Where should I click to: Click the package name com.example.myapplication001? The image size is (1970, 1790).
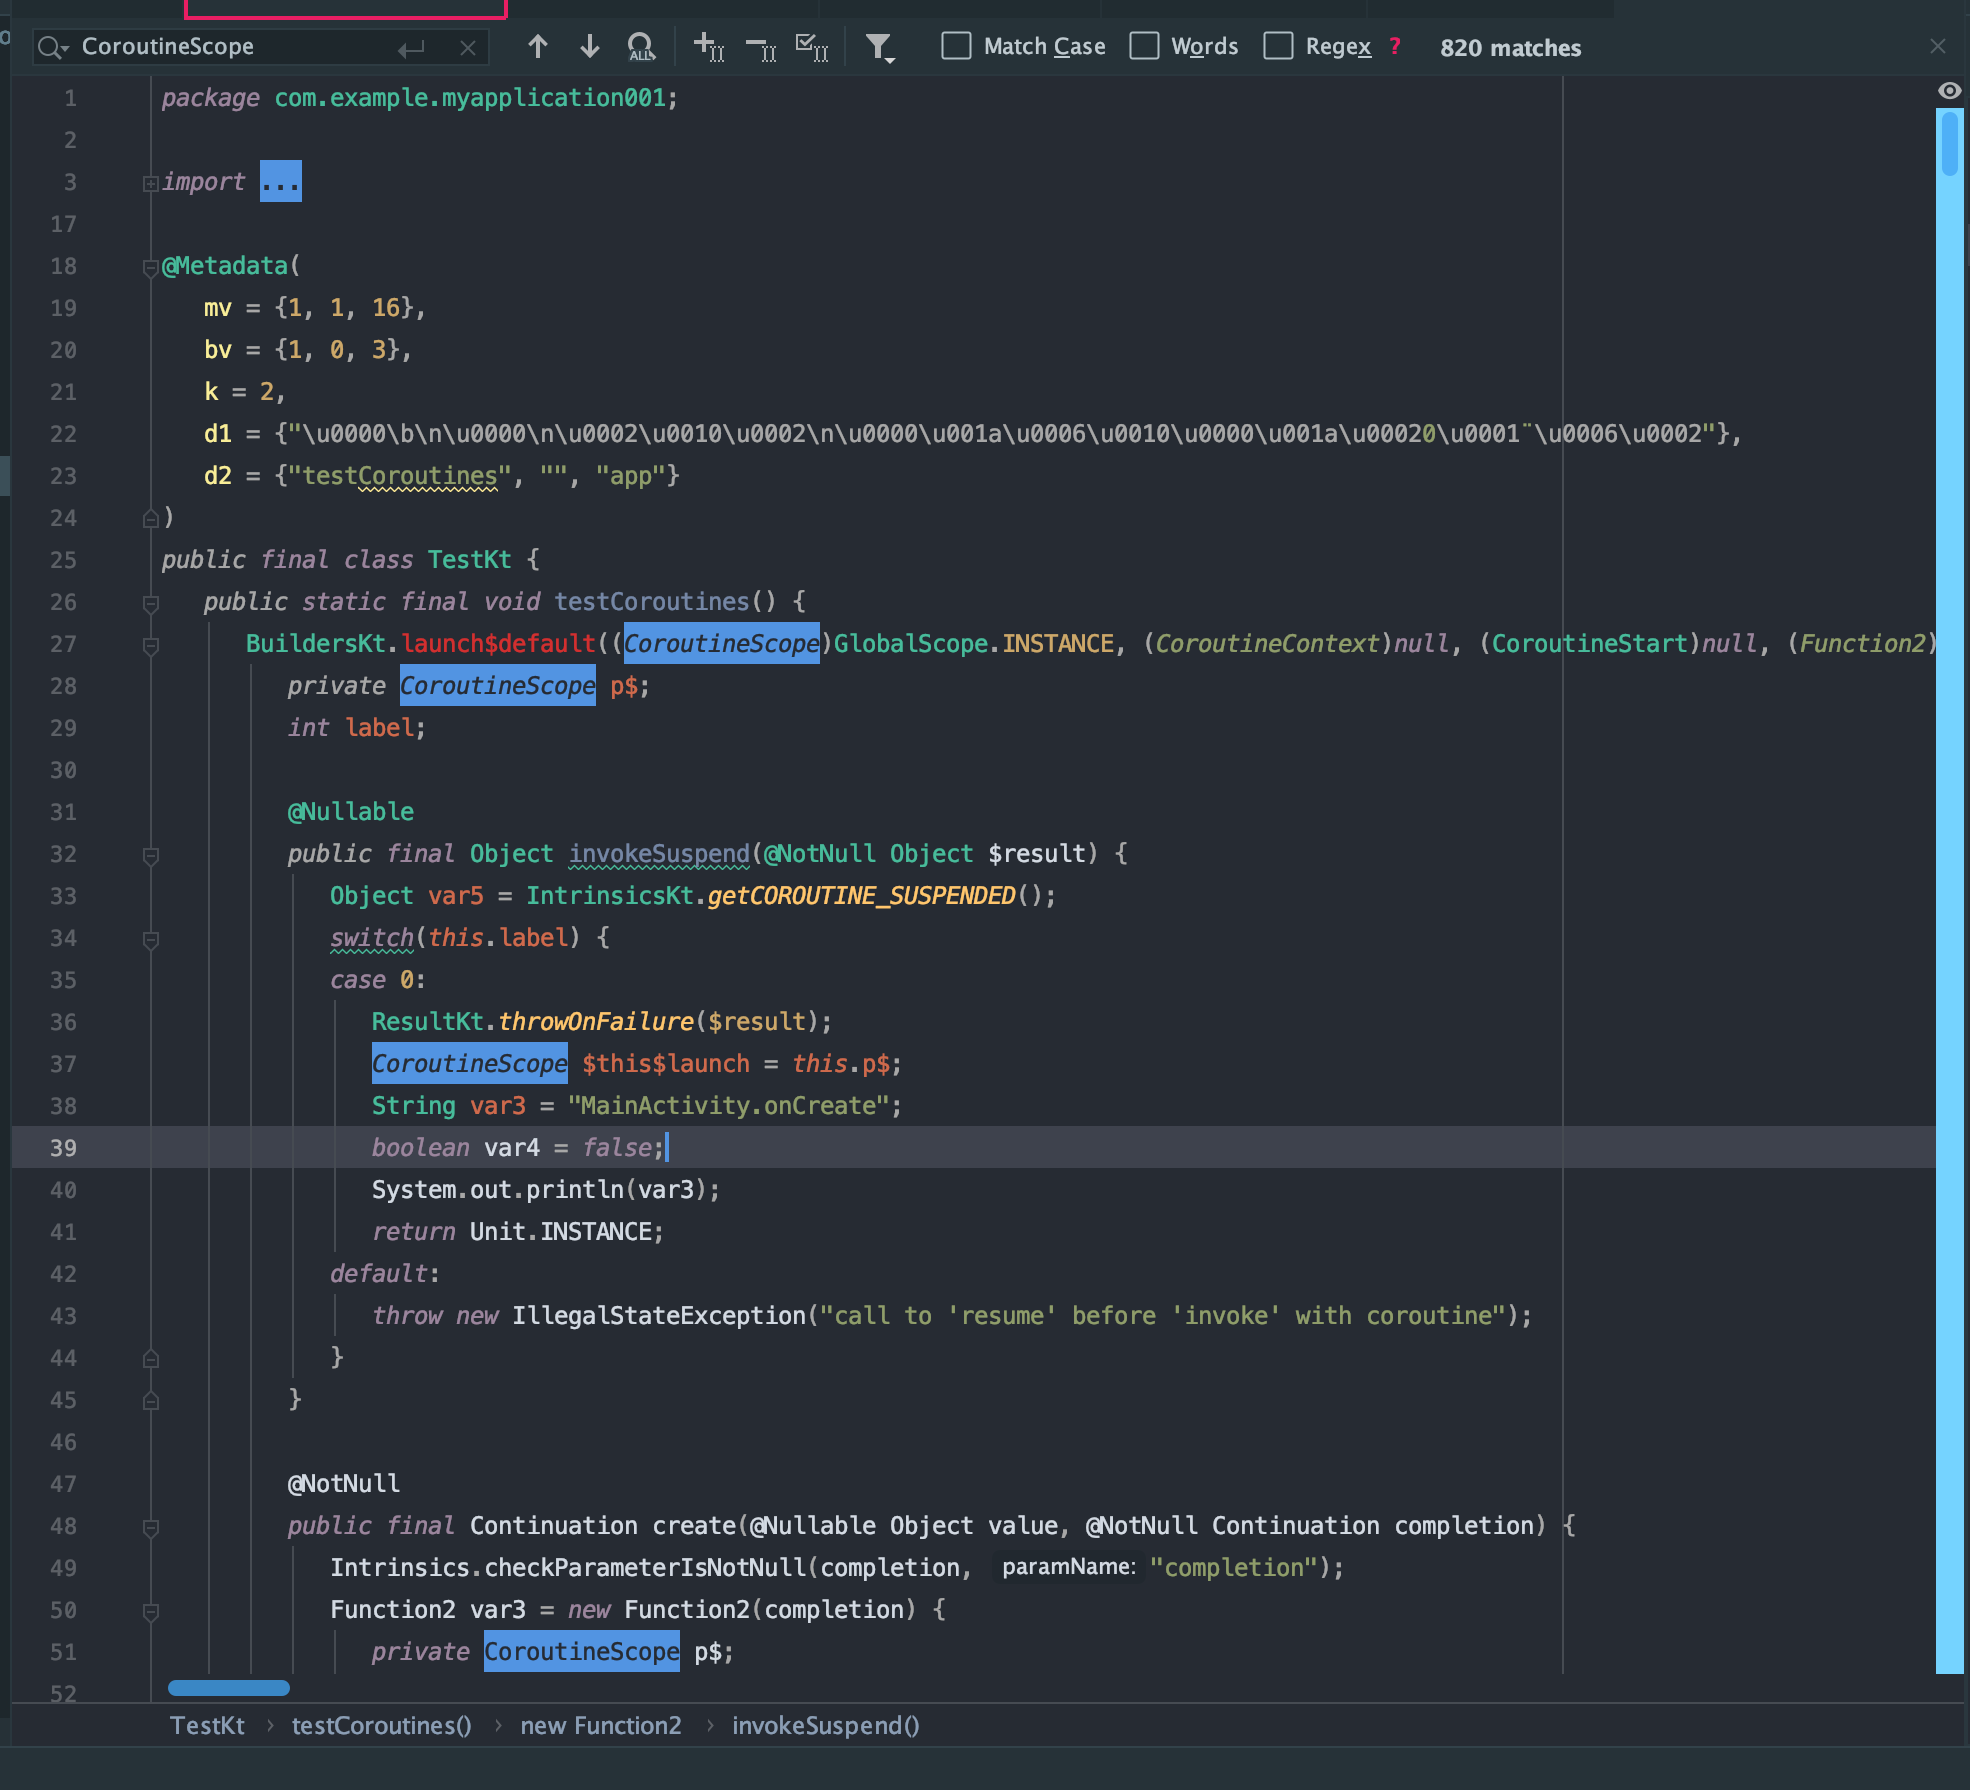point(470,98)
